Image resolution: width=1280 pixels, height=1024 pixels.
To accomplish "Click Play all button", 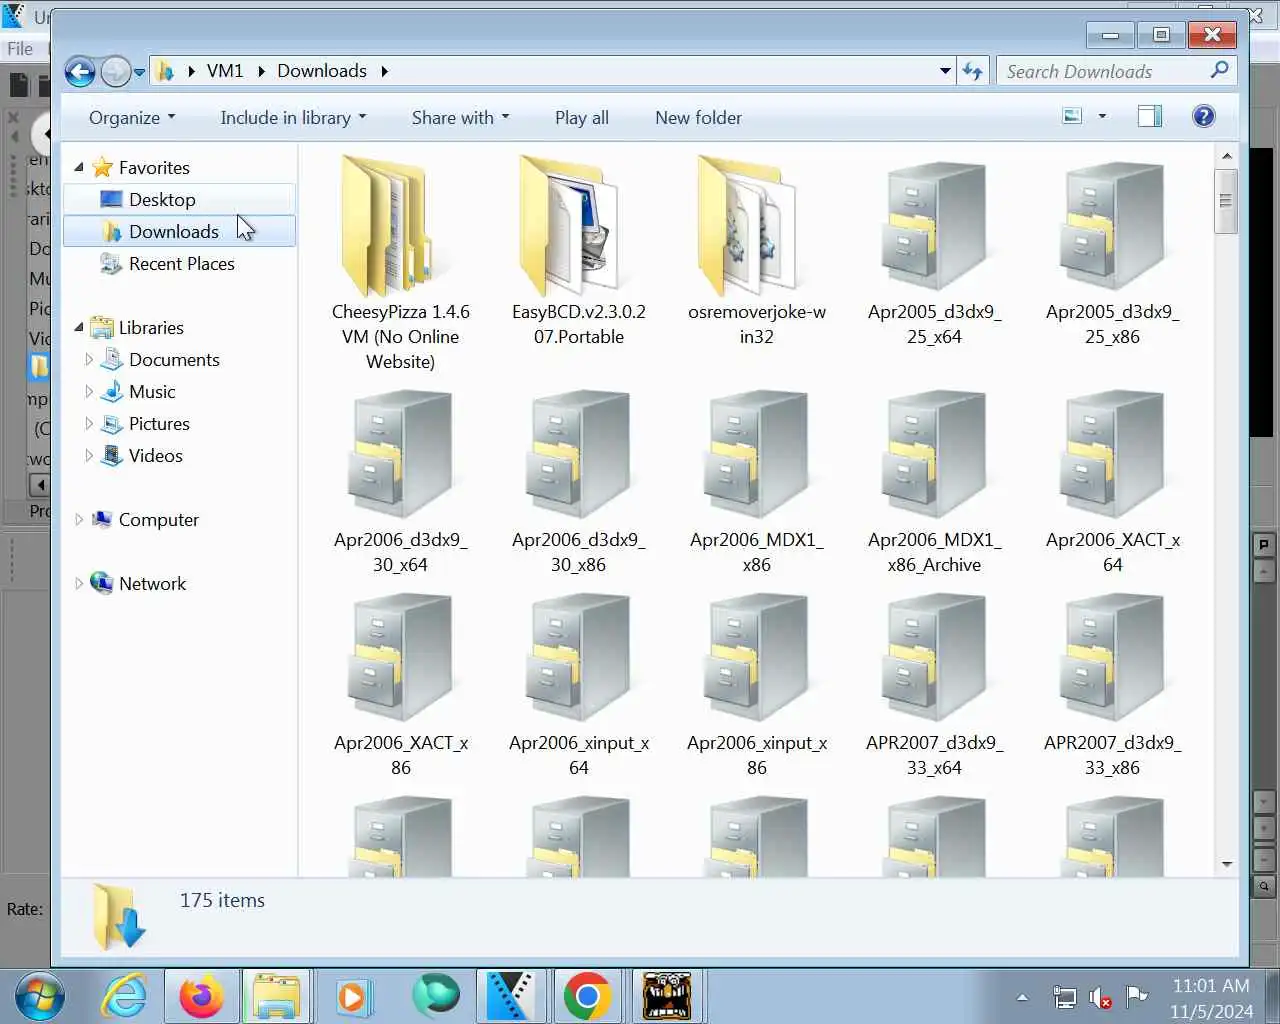I will [x=582, y=118].
